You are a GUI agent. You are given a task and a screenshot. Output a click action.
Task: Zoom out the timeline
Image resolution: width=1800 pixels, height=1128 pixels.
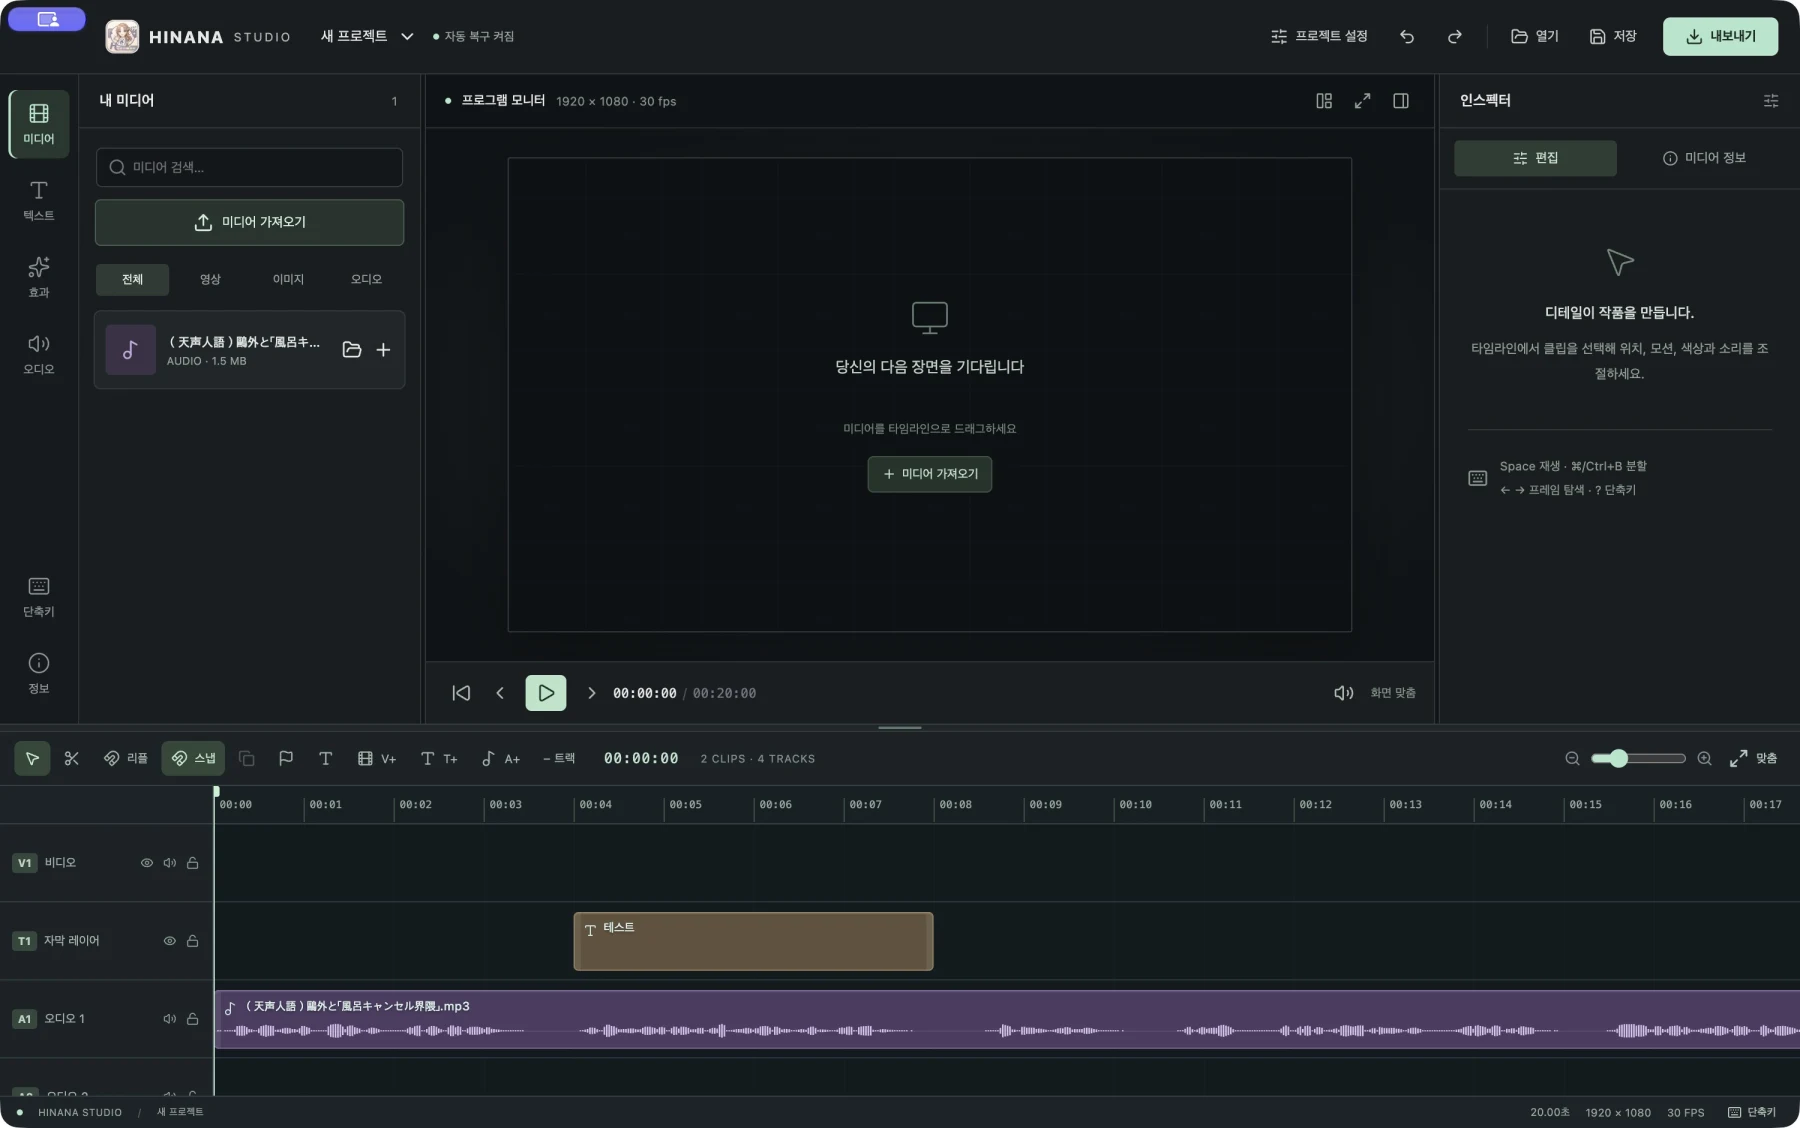click(1572, 758)
